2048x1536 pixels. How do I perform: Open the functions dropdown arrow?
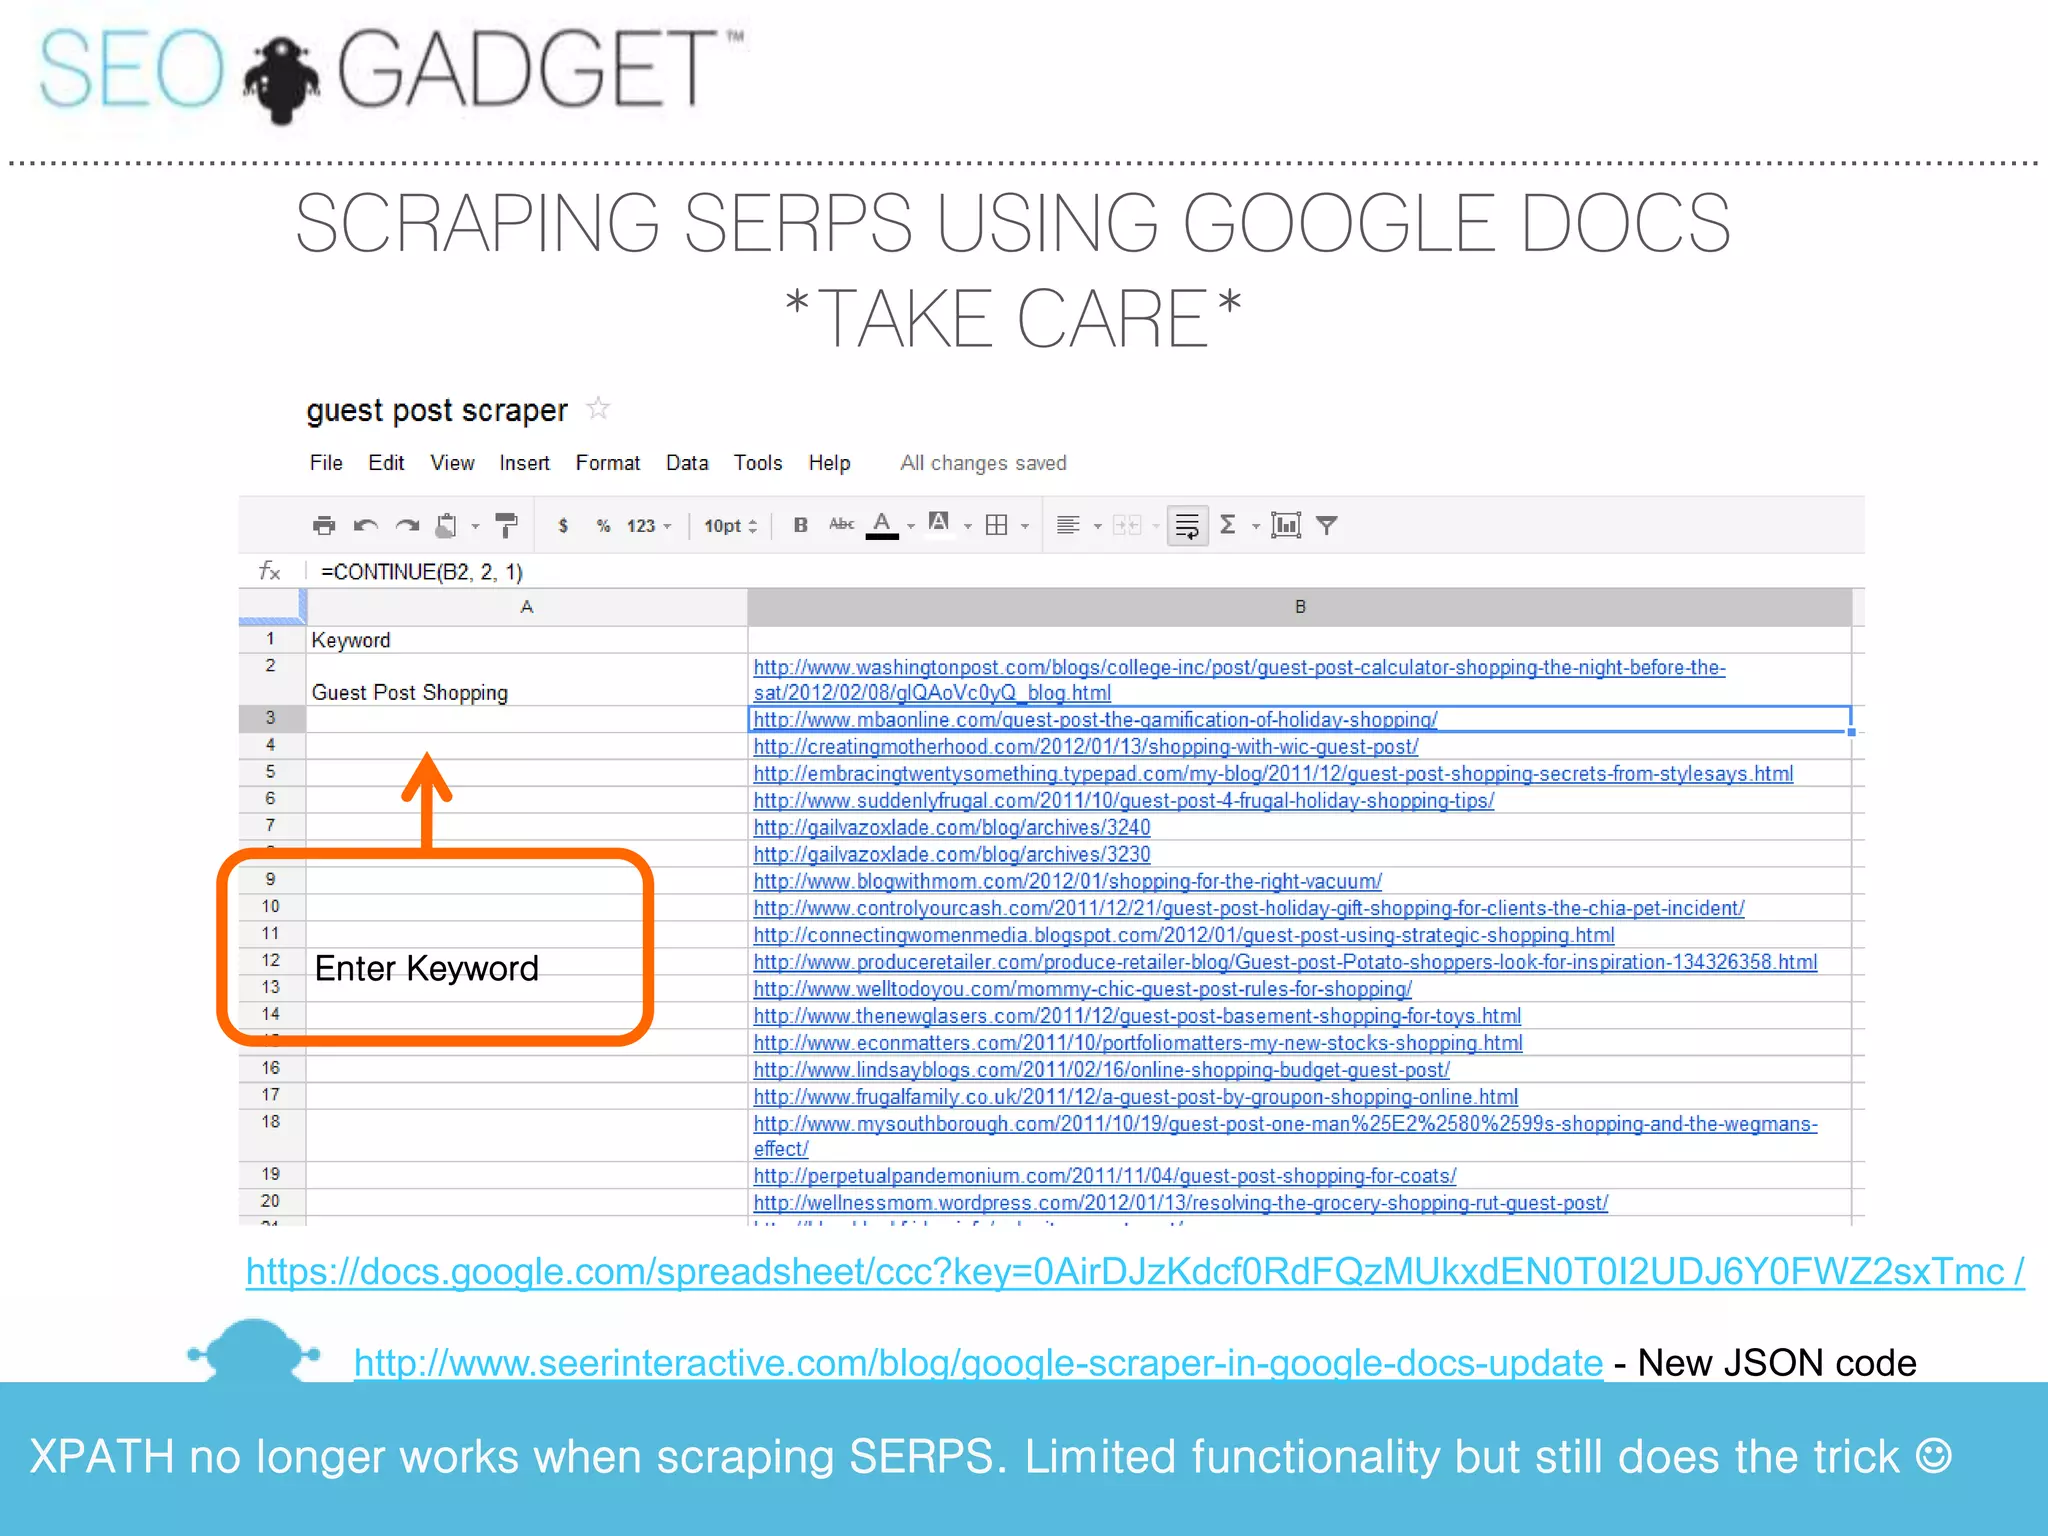point(1256,526)
